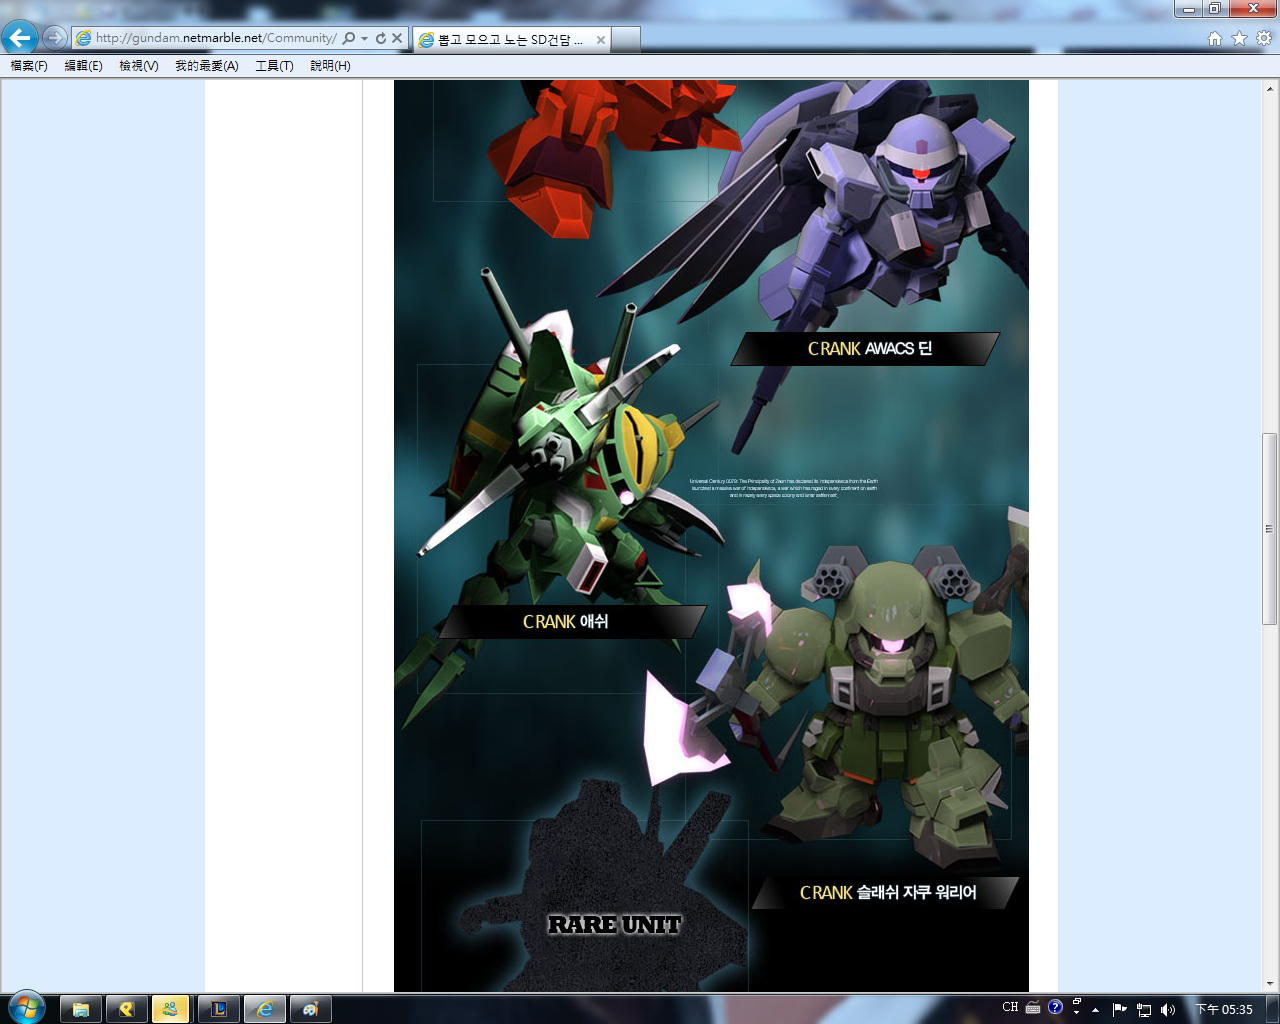Focus the gundam.netmarble.net address field
Viewport: 1280px width, 1024px height.
coord(215,38)
